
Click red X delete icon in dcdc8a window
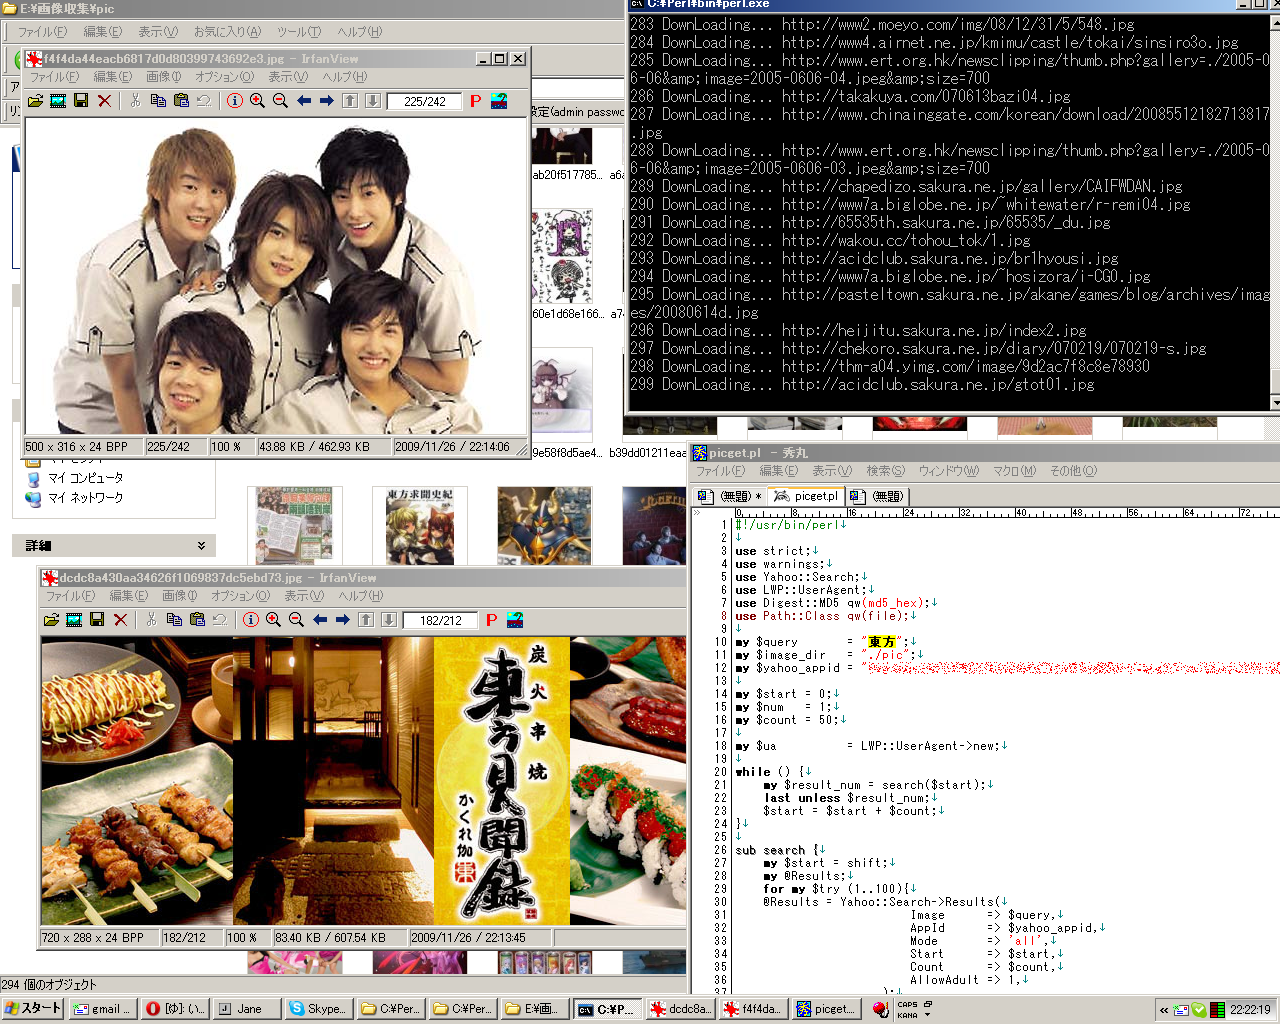[120, 620]
